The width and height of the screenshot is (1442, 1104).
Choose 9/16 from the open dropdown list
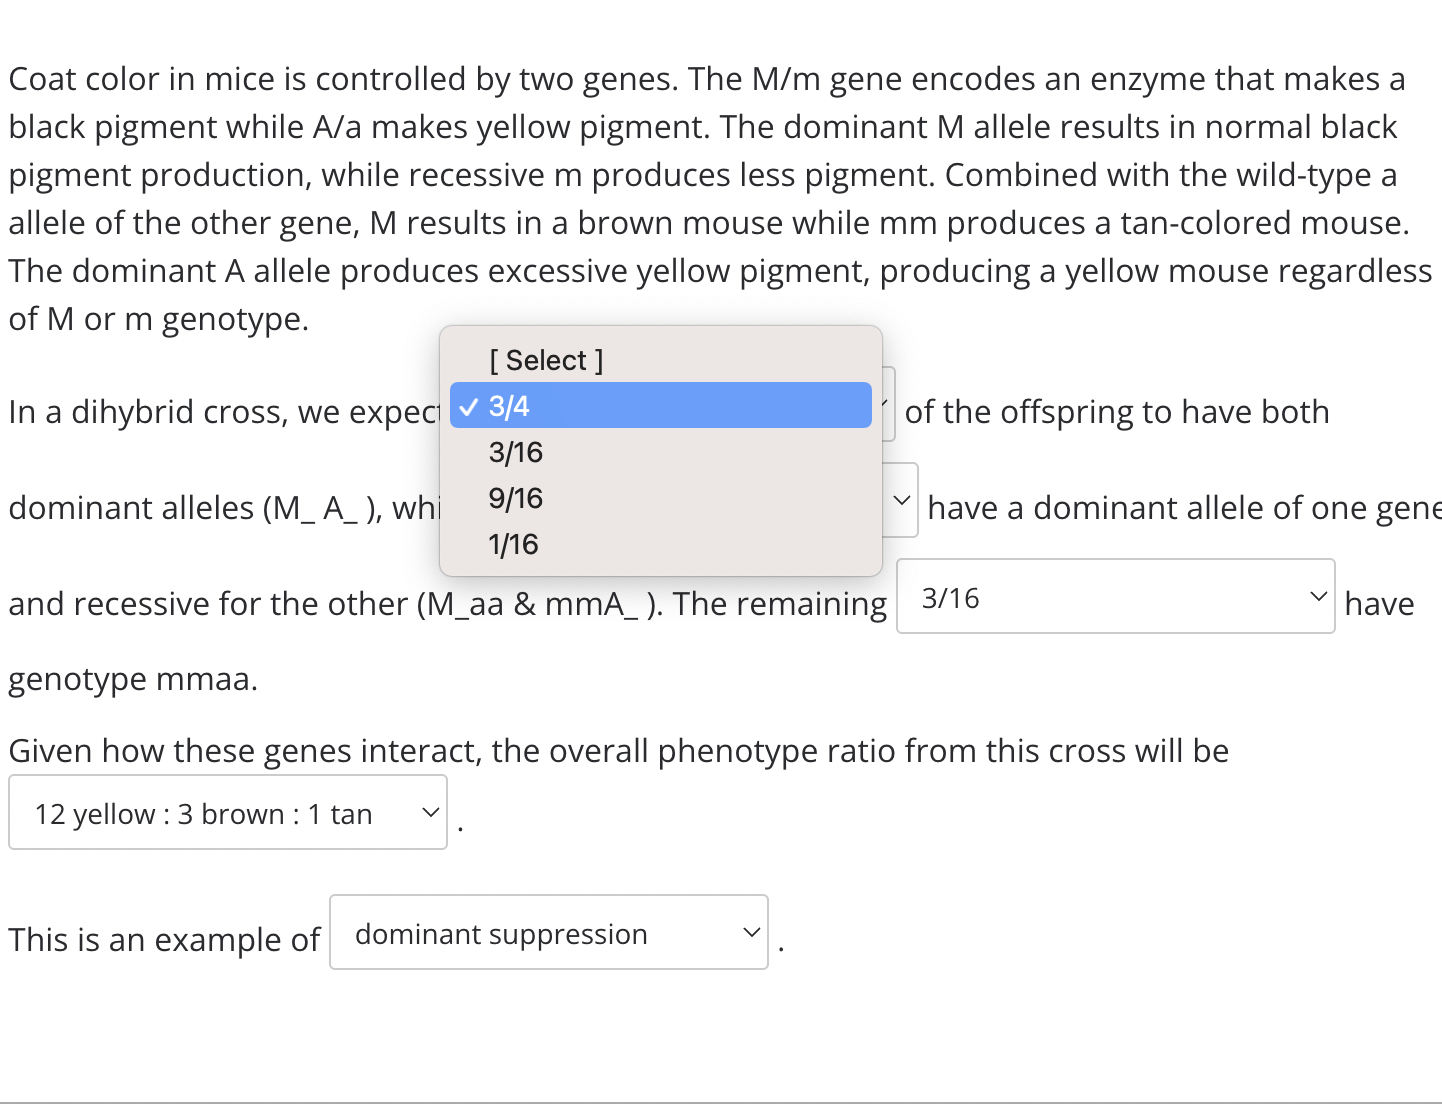tap(516, 498)
